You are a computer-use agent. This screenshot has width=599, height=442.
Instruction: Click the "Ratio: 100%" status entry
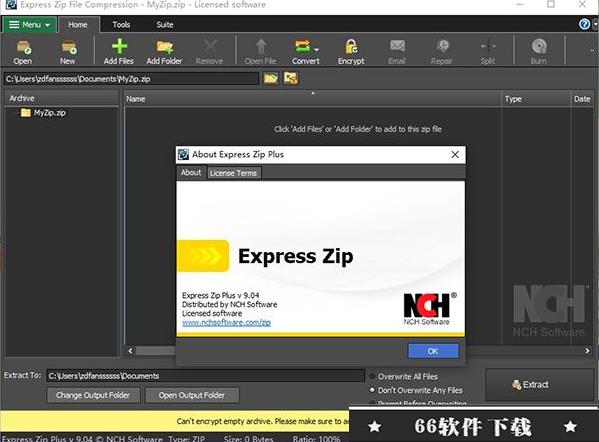(316, 439)
